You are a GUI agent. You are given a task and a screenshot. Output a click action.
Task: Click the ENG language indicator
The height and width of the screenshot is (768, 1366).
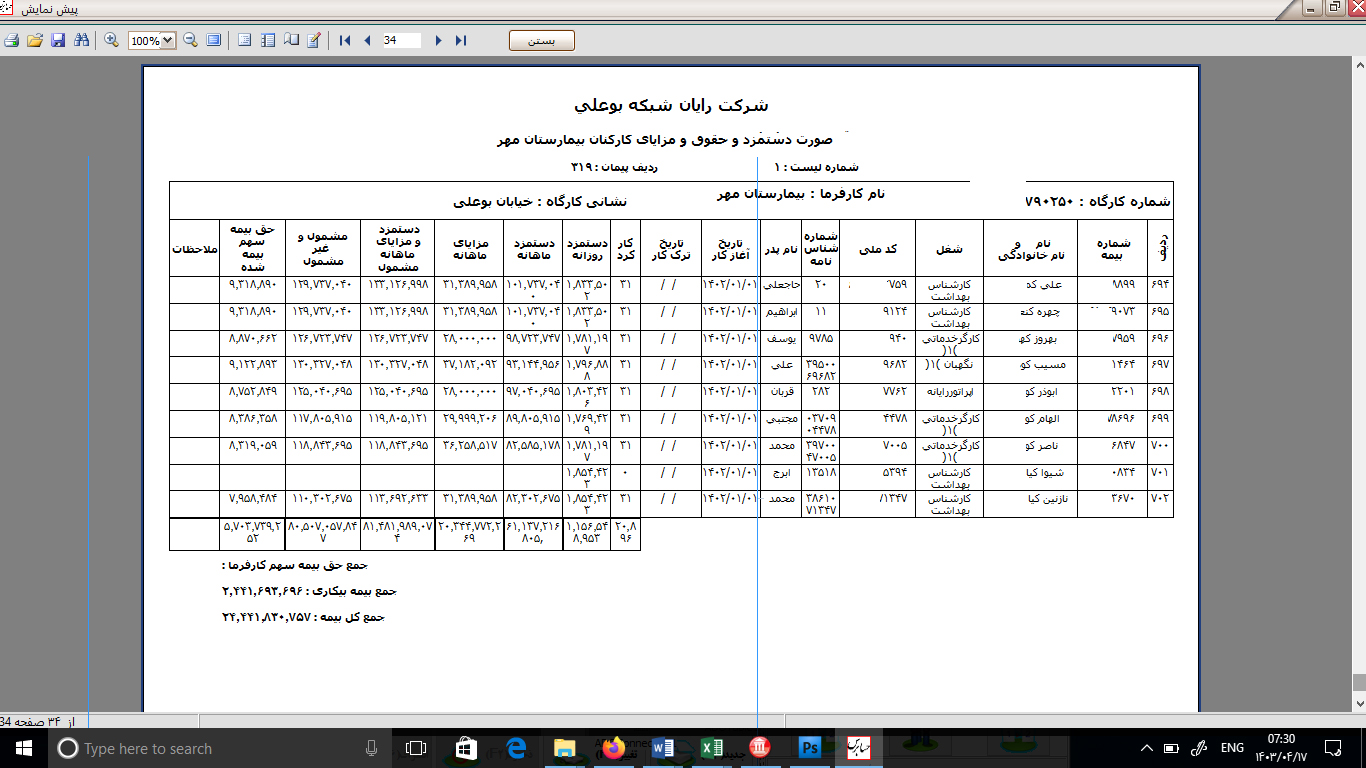pos(1232,748)
